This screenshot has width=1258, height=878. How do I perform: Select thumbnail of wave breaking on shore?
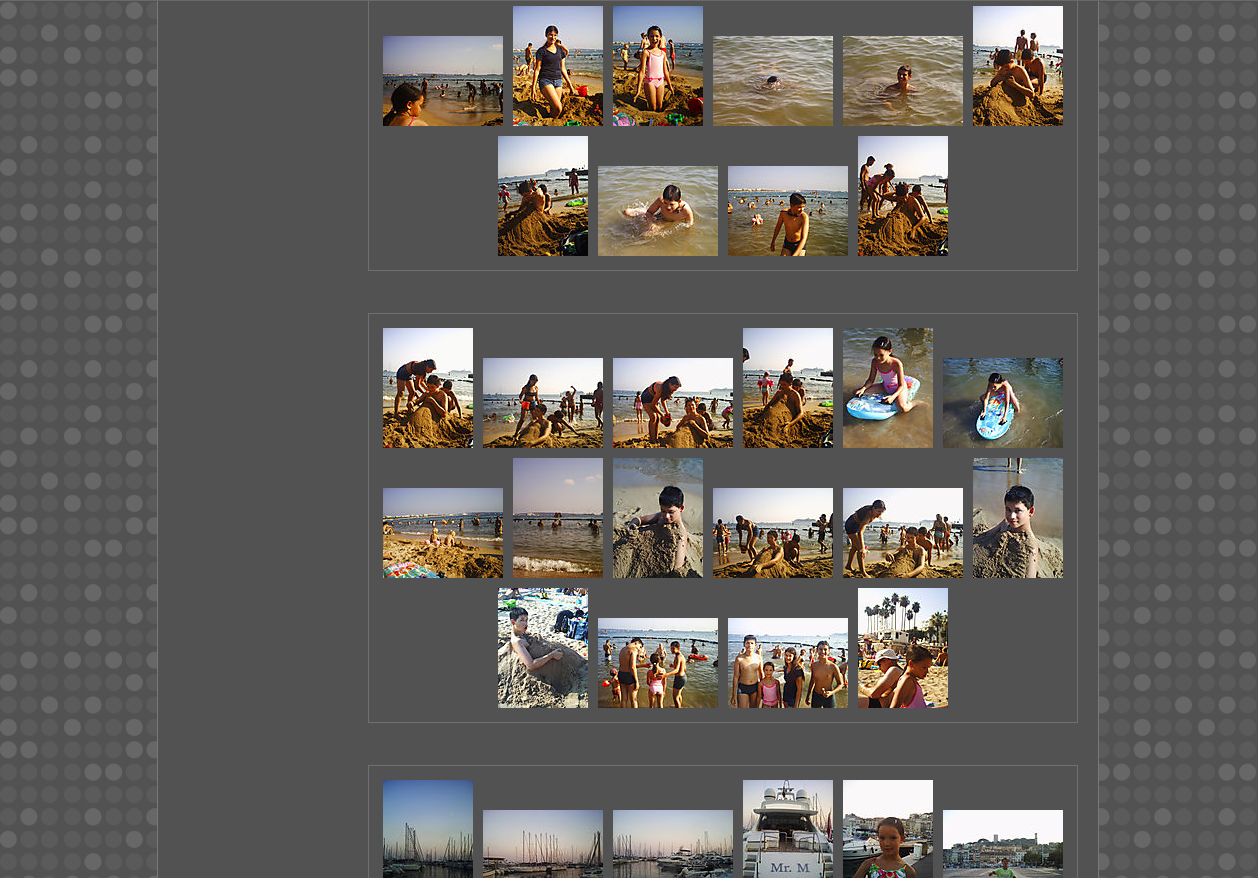(x=557, y=518)
